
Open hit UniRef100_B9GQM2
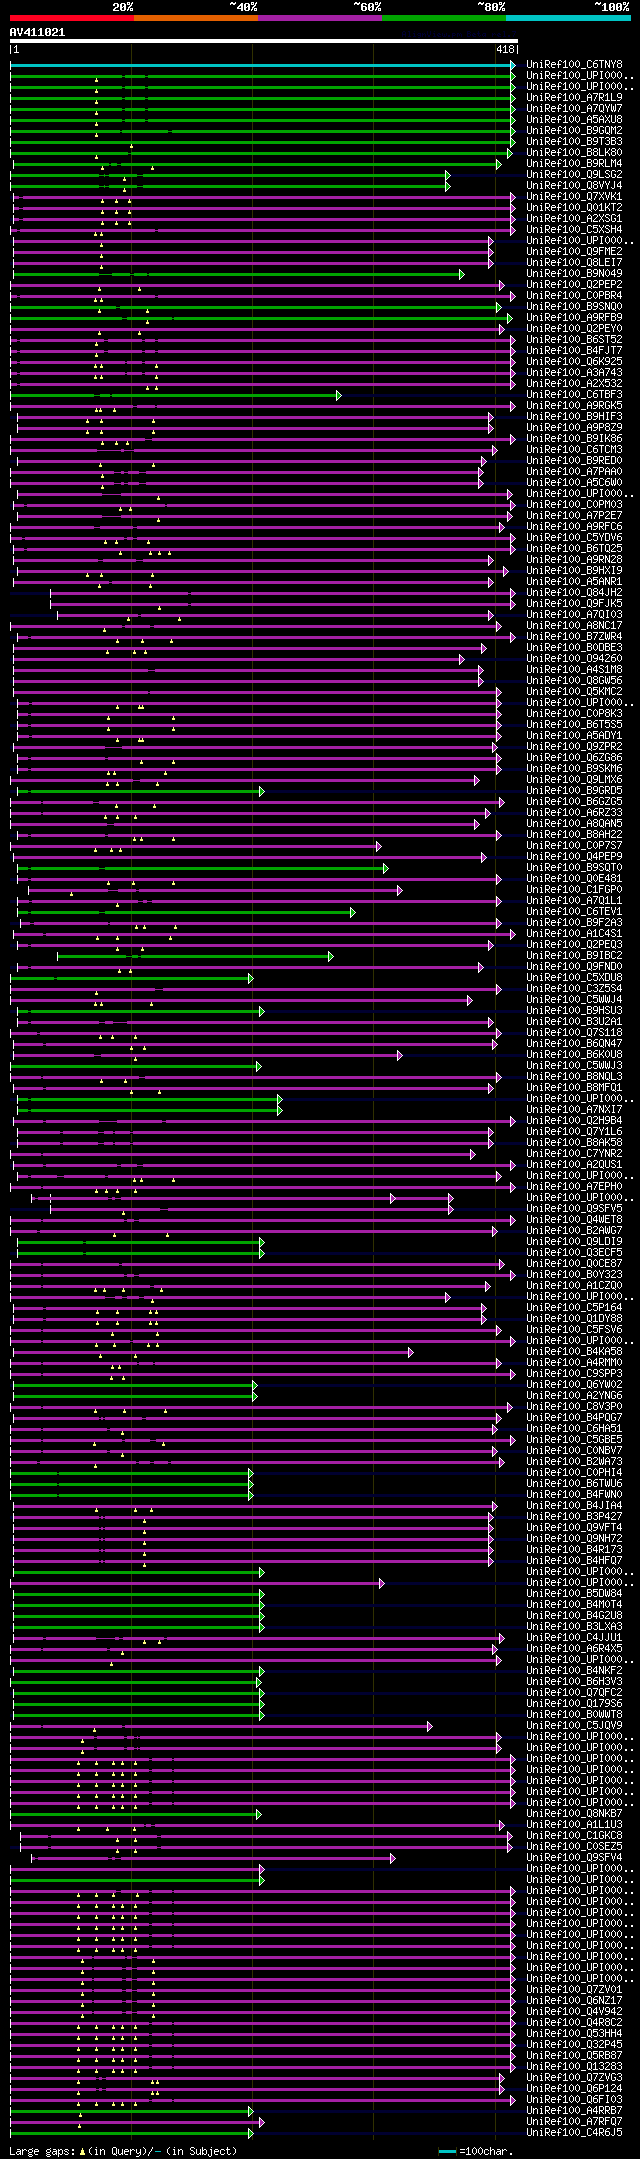[x=574, y=131]
